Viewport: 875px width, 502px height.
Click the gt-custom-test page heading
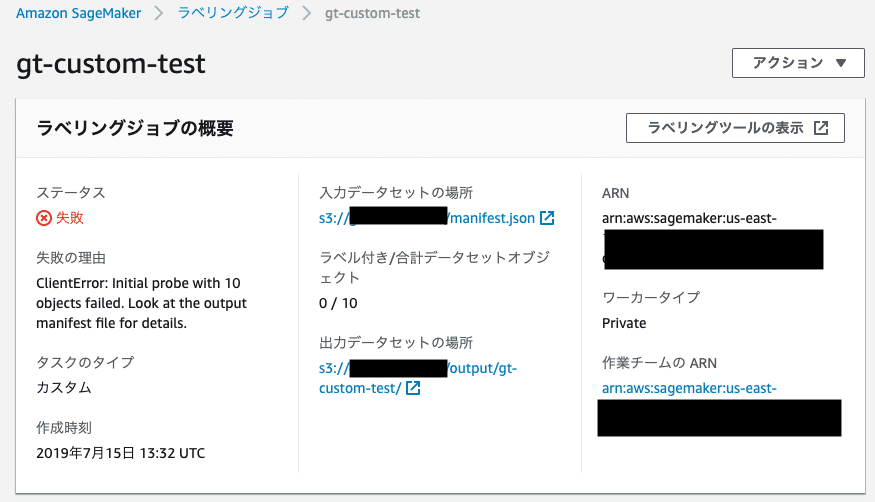point(110,64)
